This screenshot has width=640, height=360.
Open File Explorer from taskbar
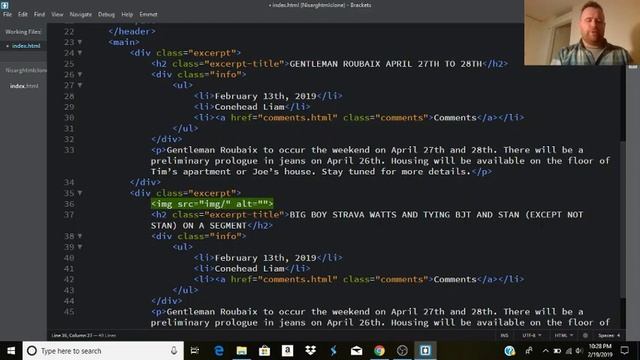(242, 351)
